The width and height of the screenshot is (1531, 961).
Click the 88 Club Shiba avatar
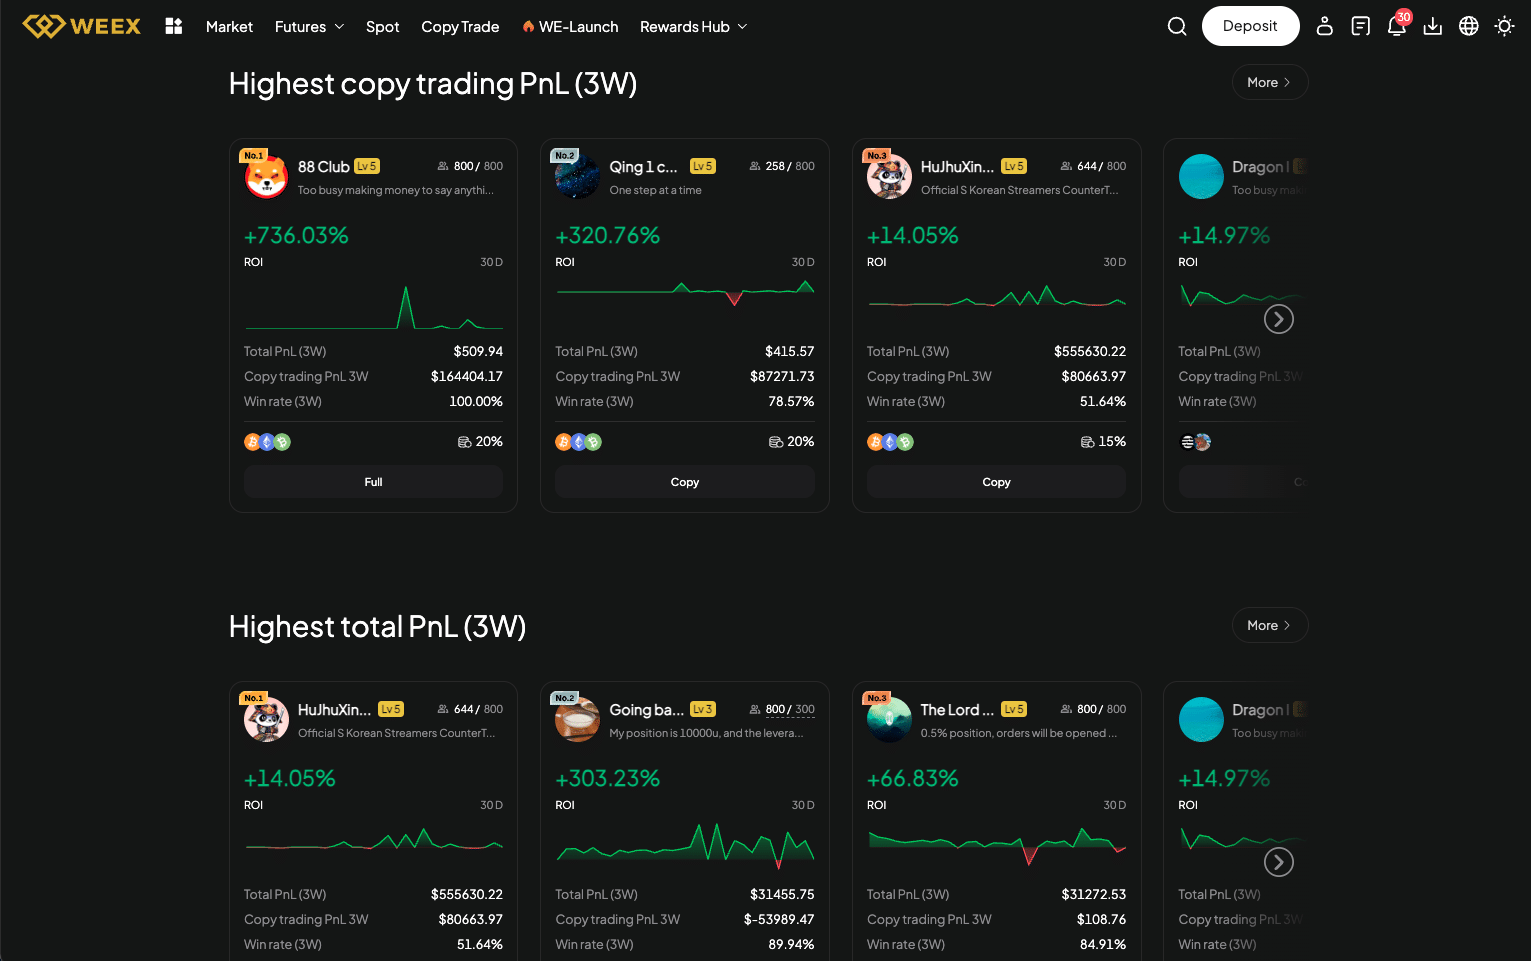pyautogui.click(x=266, y=177)
